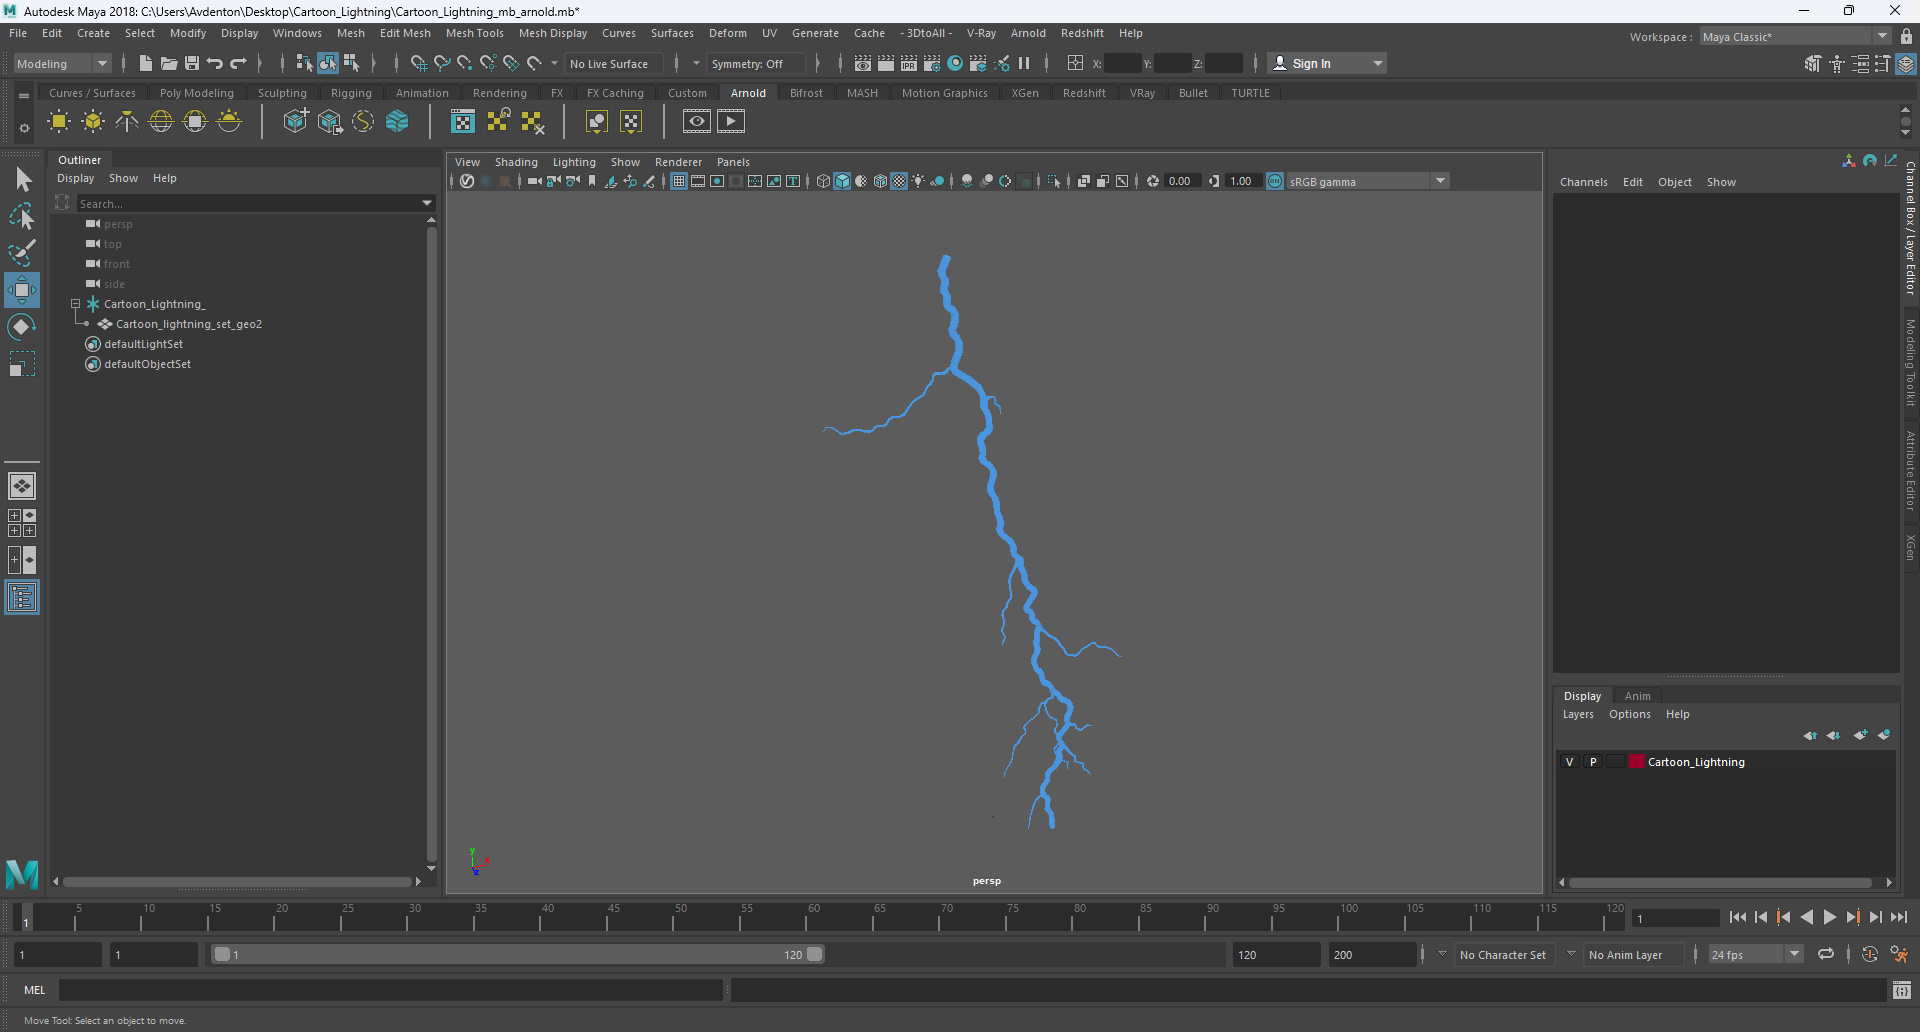Screen dimensions: 1920x1032
Task: Open the viewport Shading menu
Action: coord(516,162)
